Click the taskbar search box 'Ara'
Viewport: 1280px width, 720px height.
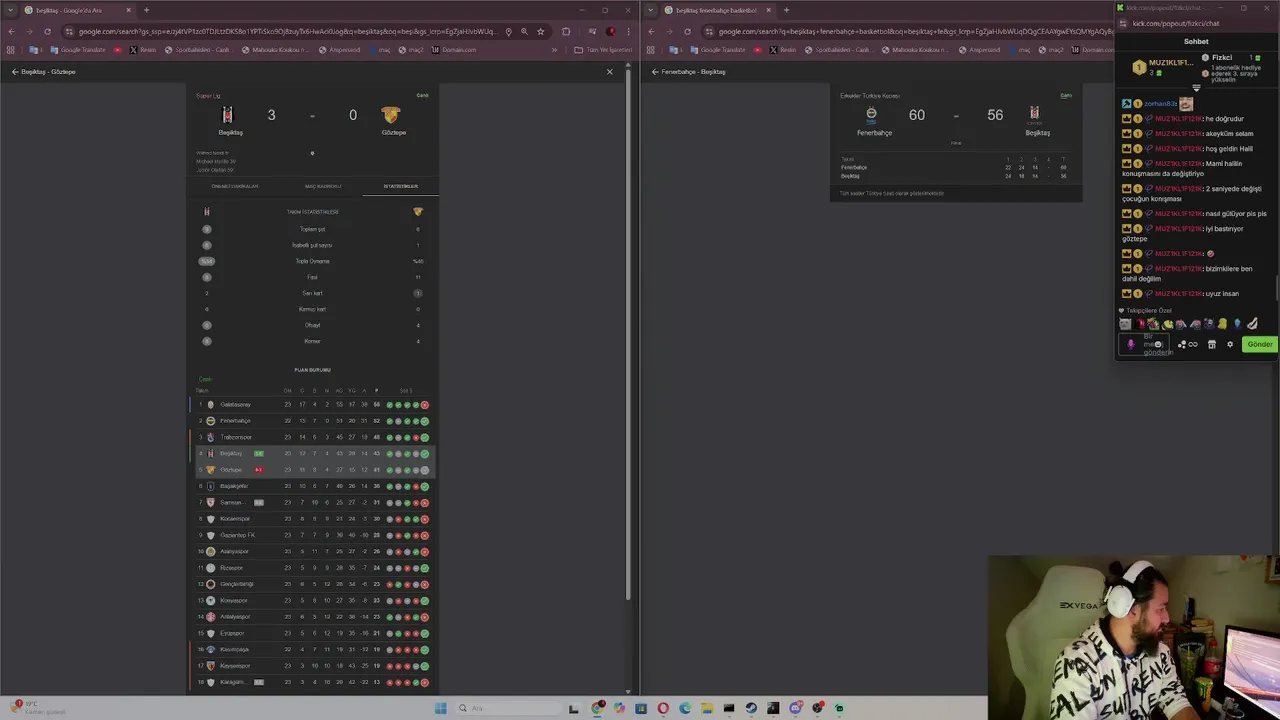tap(508, 708)
